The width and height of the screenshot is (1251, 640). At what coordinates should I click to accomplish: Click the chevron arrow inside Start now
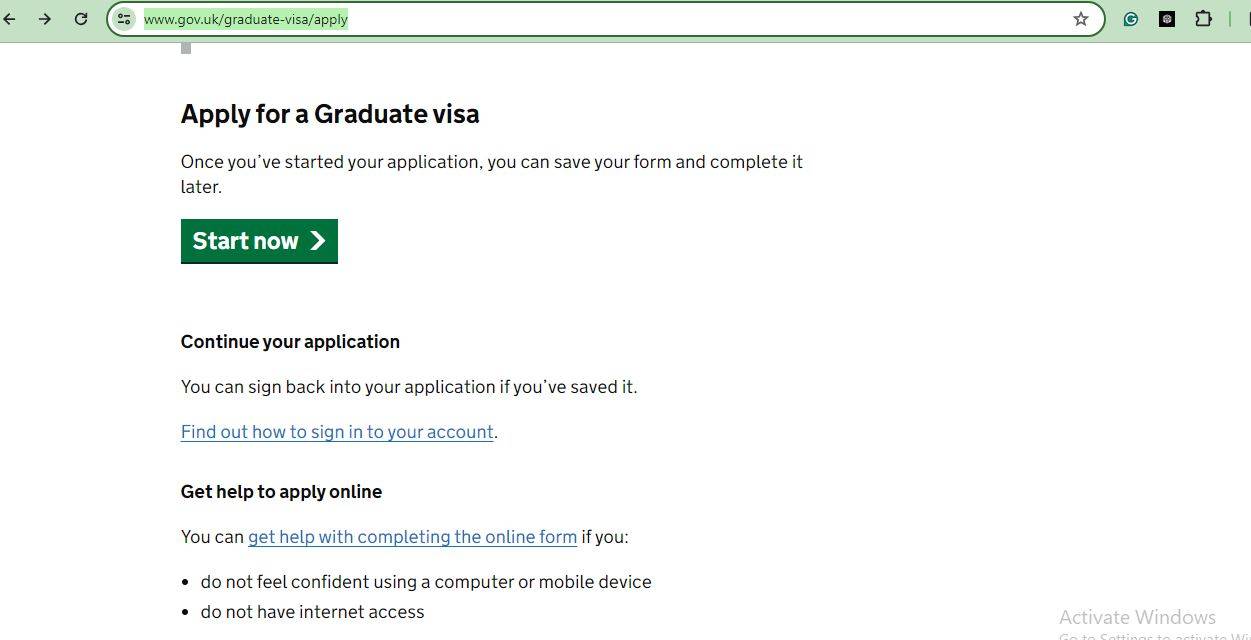pos(318,240)
